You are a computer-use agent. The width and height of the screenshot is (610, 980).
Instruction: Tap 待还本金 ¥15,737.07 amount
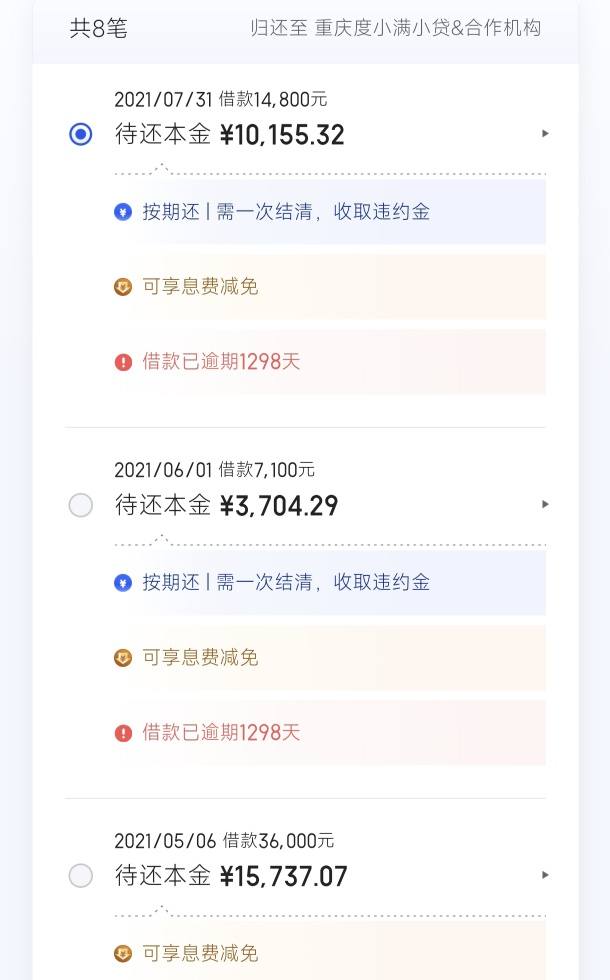[231, 876]
